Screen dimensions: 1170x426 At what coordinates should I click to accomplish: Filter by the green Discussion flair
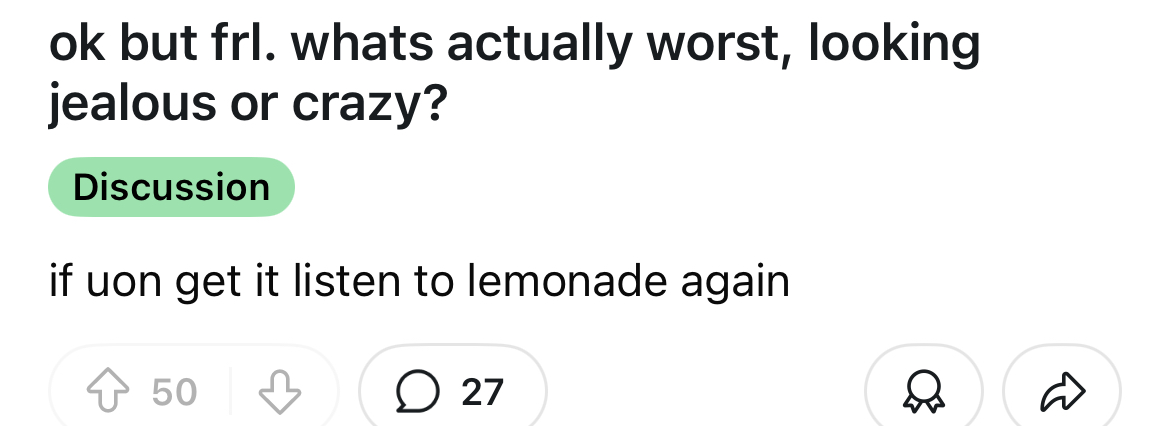(172, 187)
